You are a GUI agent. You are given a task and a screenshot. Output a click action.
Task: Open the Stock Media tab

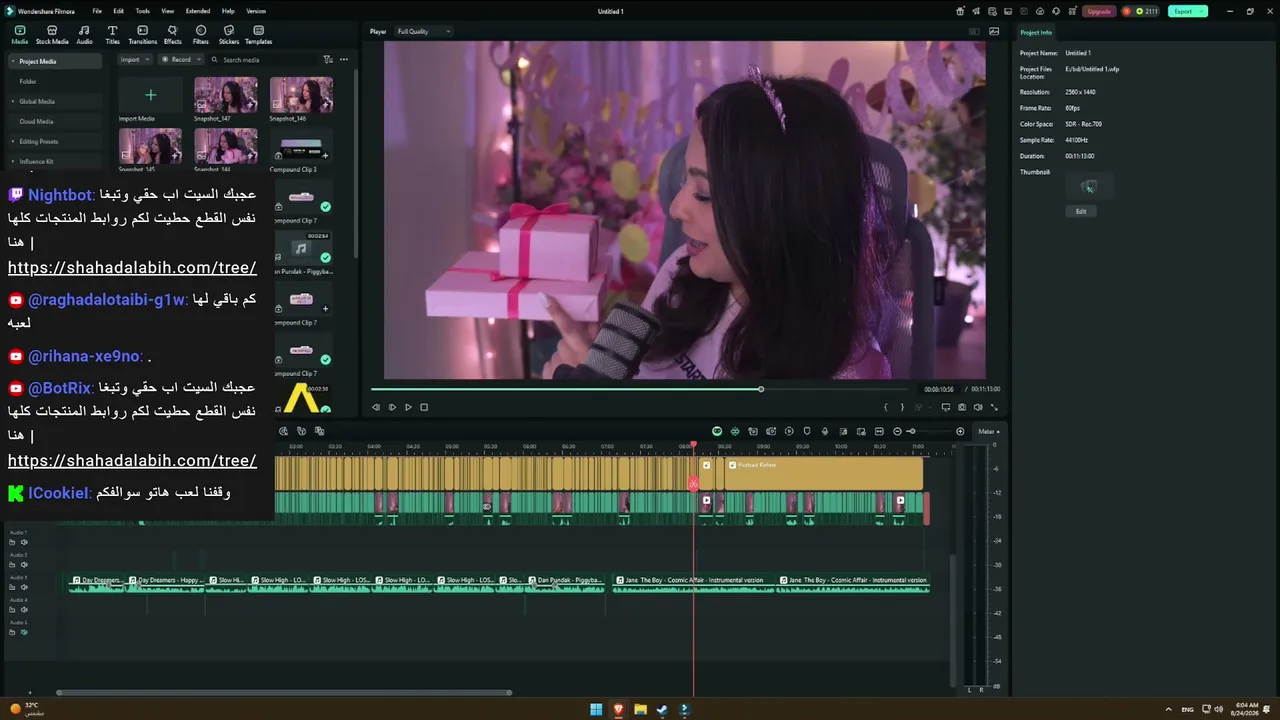[x=52, y=35]
